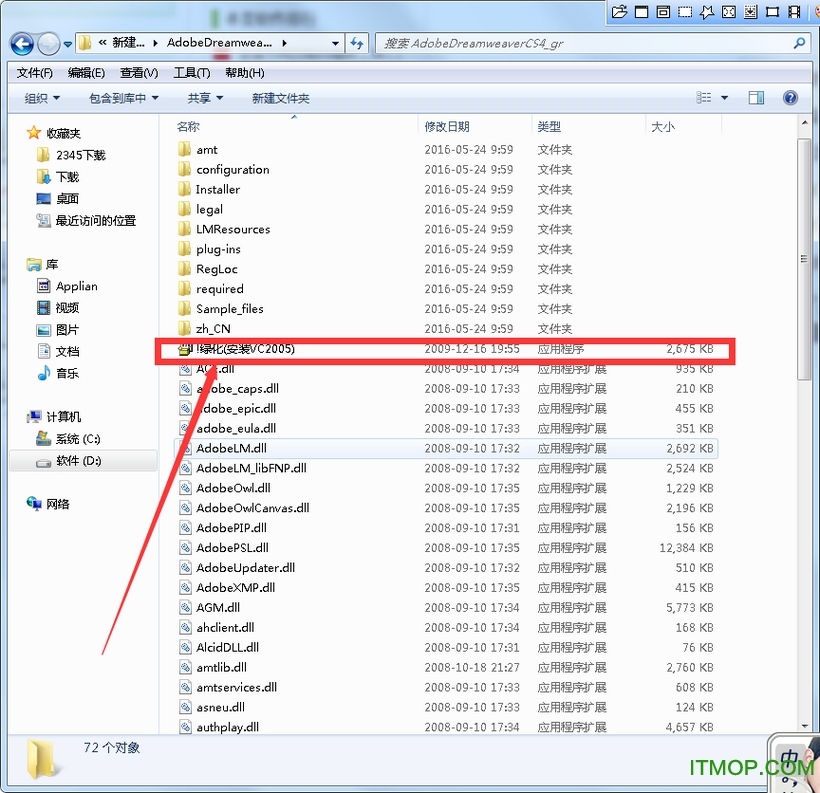Open the 图片 library
This screenshot has width=820, height=793.
pyautogui.click(x=58, y=330)
